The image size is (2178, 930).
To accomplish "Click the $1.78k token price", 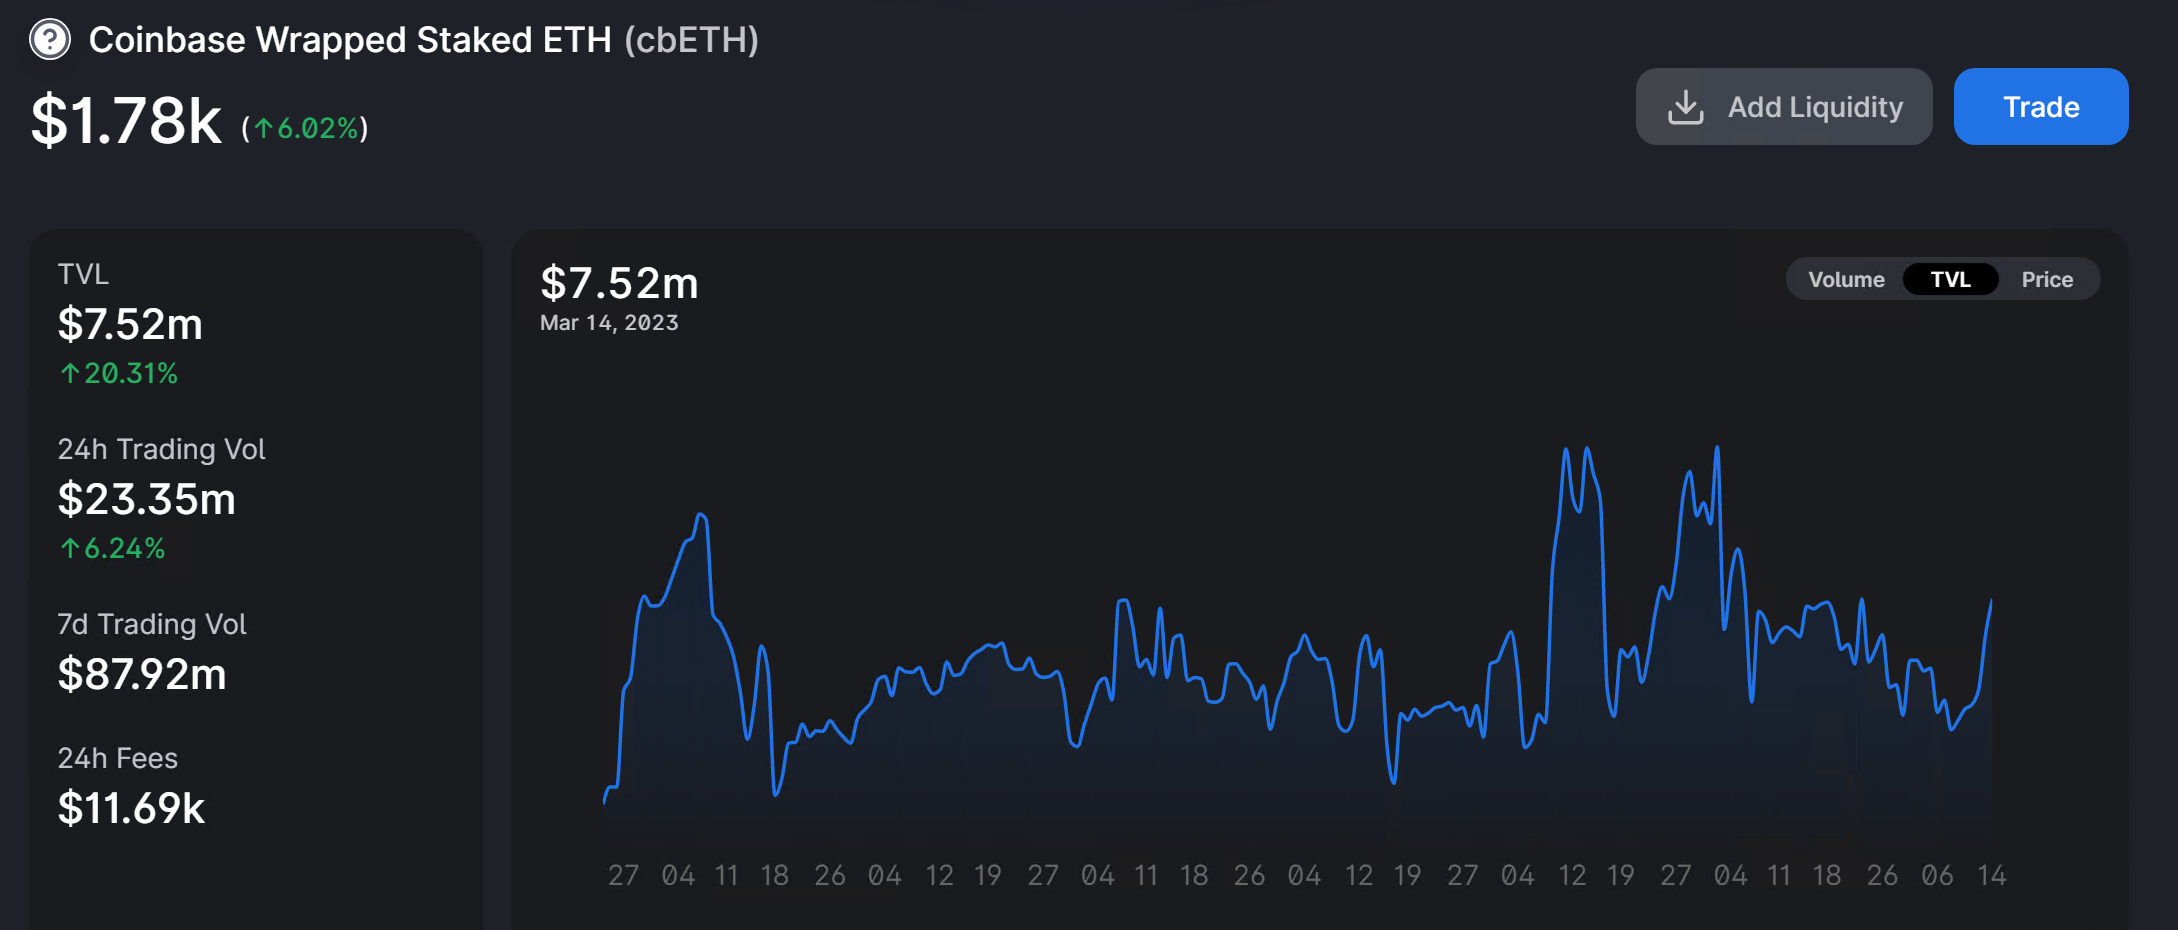I will point(126,121).
